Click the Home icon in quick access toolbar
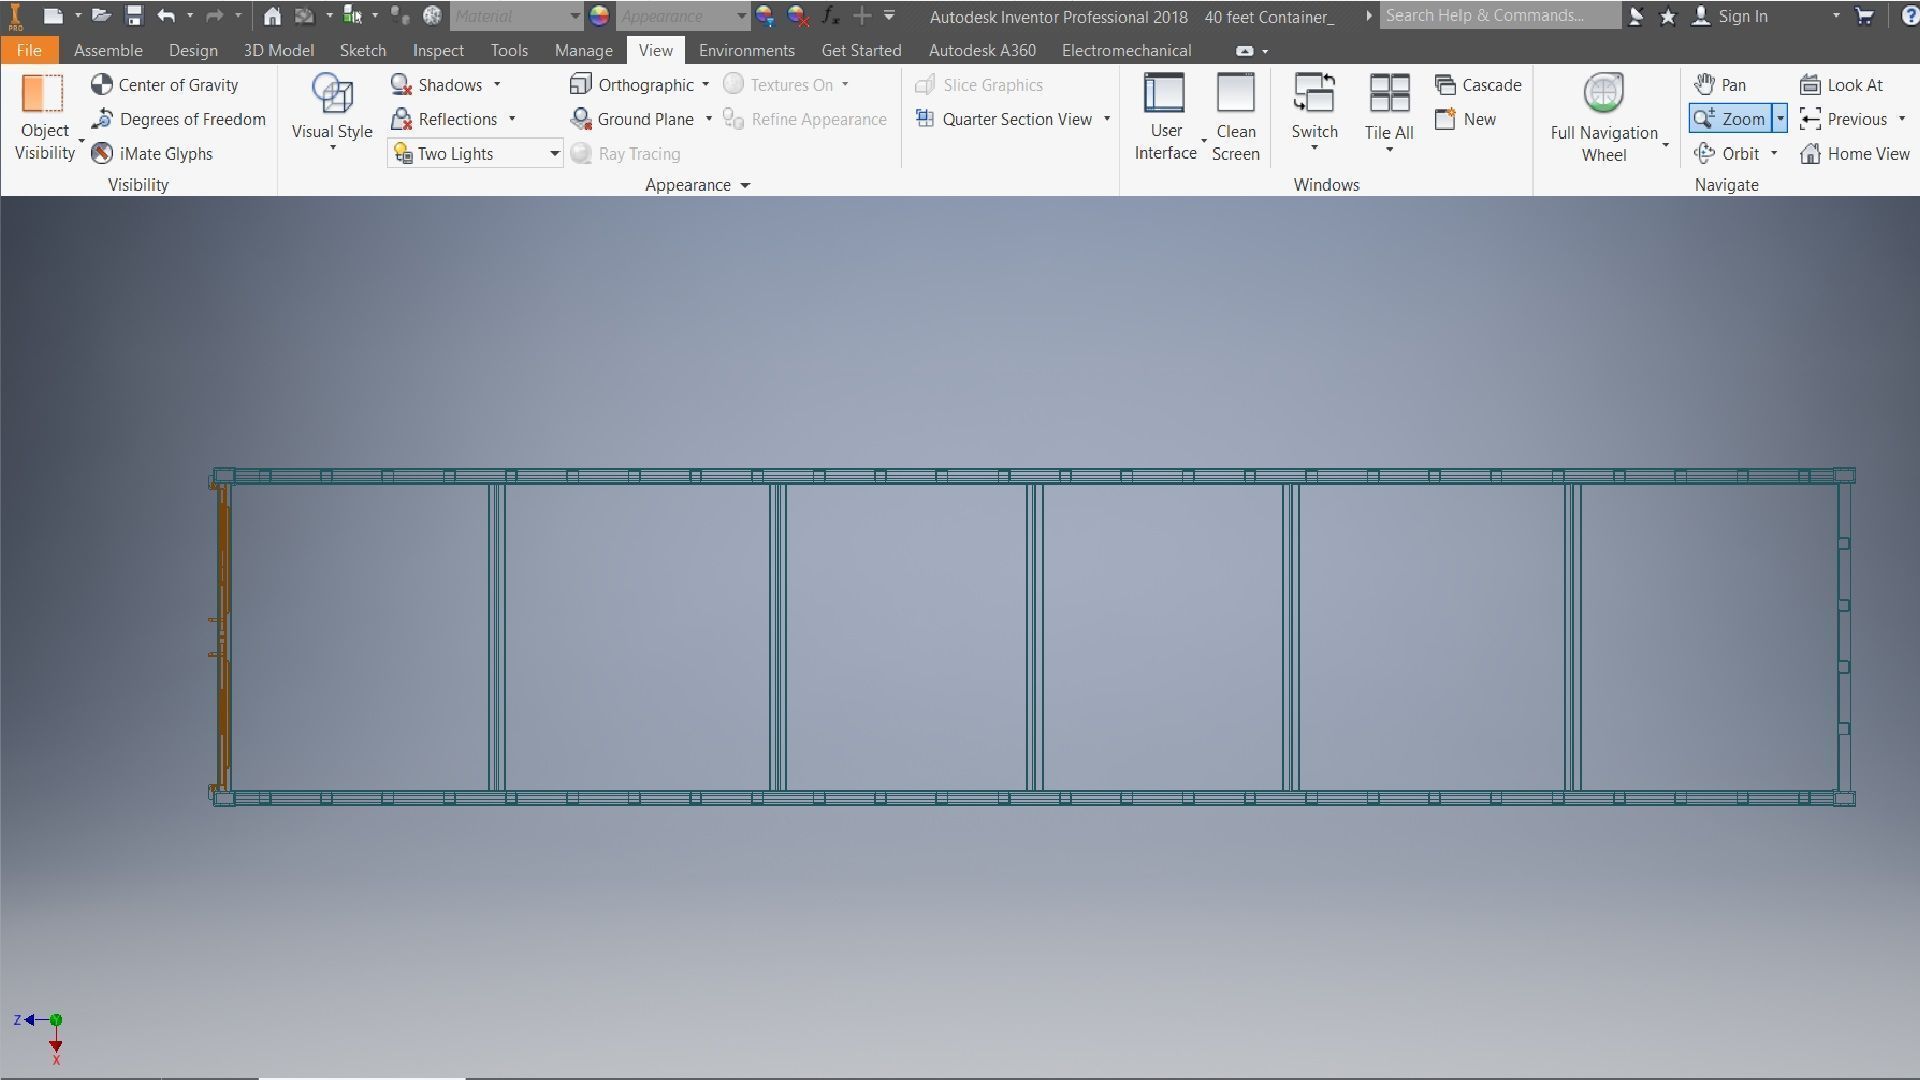This screenshot has width=1920, height=1080. pos(272,16)
